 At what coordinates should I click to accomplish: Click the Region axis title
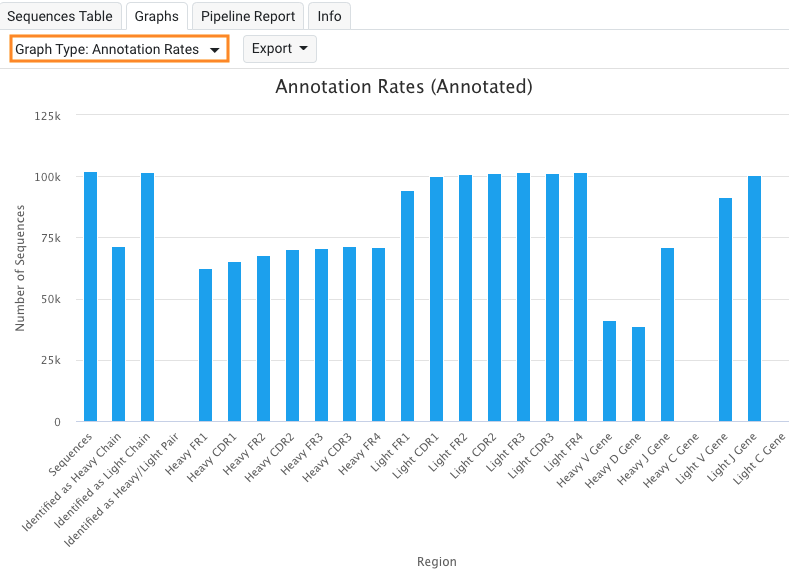[437, 561]
